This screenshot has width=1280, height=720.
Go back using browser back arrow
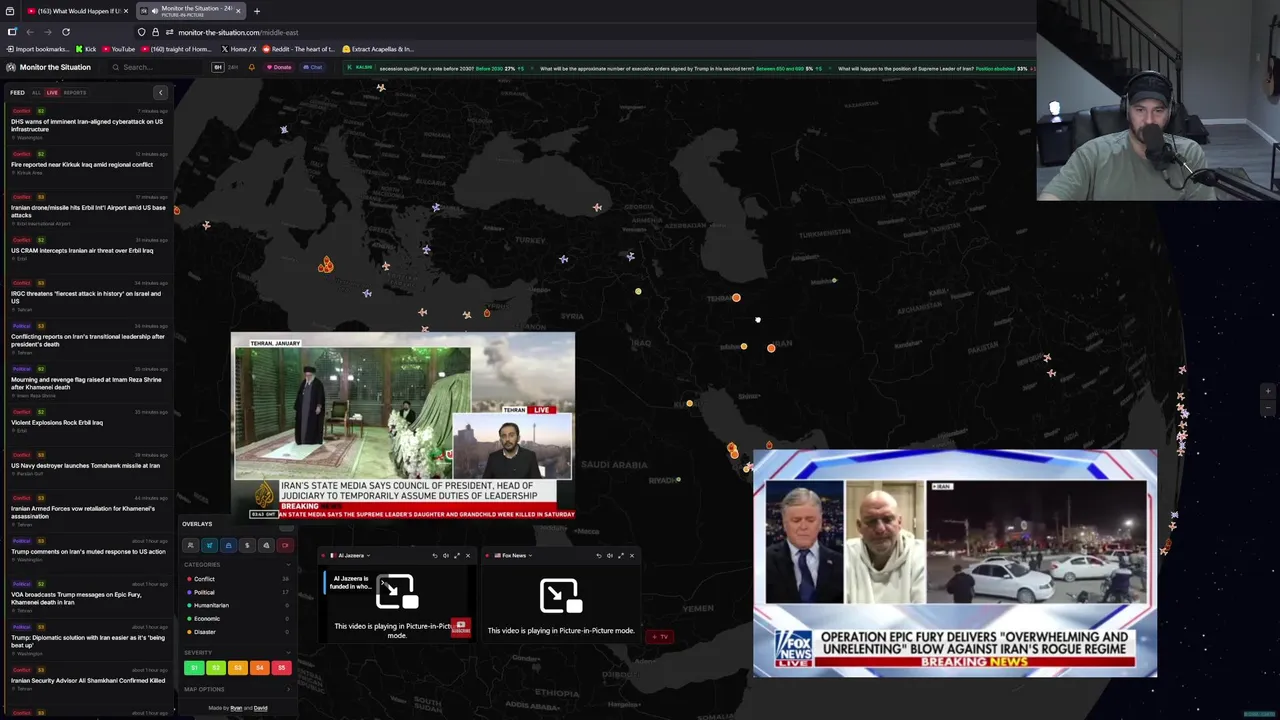tap(29, 32)
